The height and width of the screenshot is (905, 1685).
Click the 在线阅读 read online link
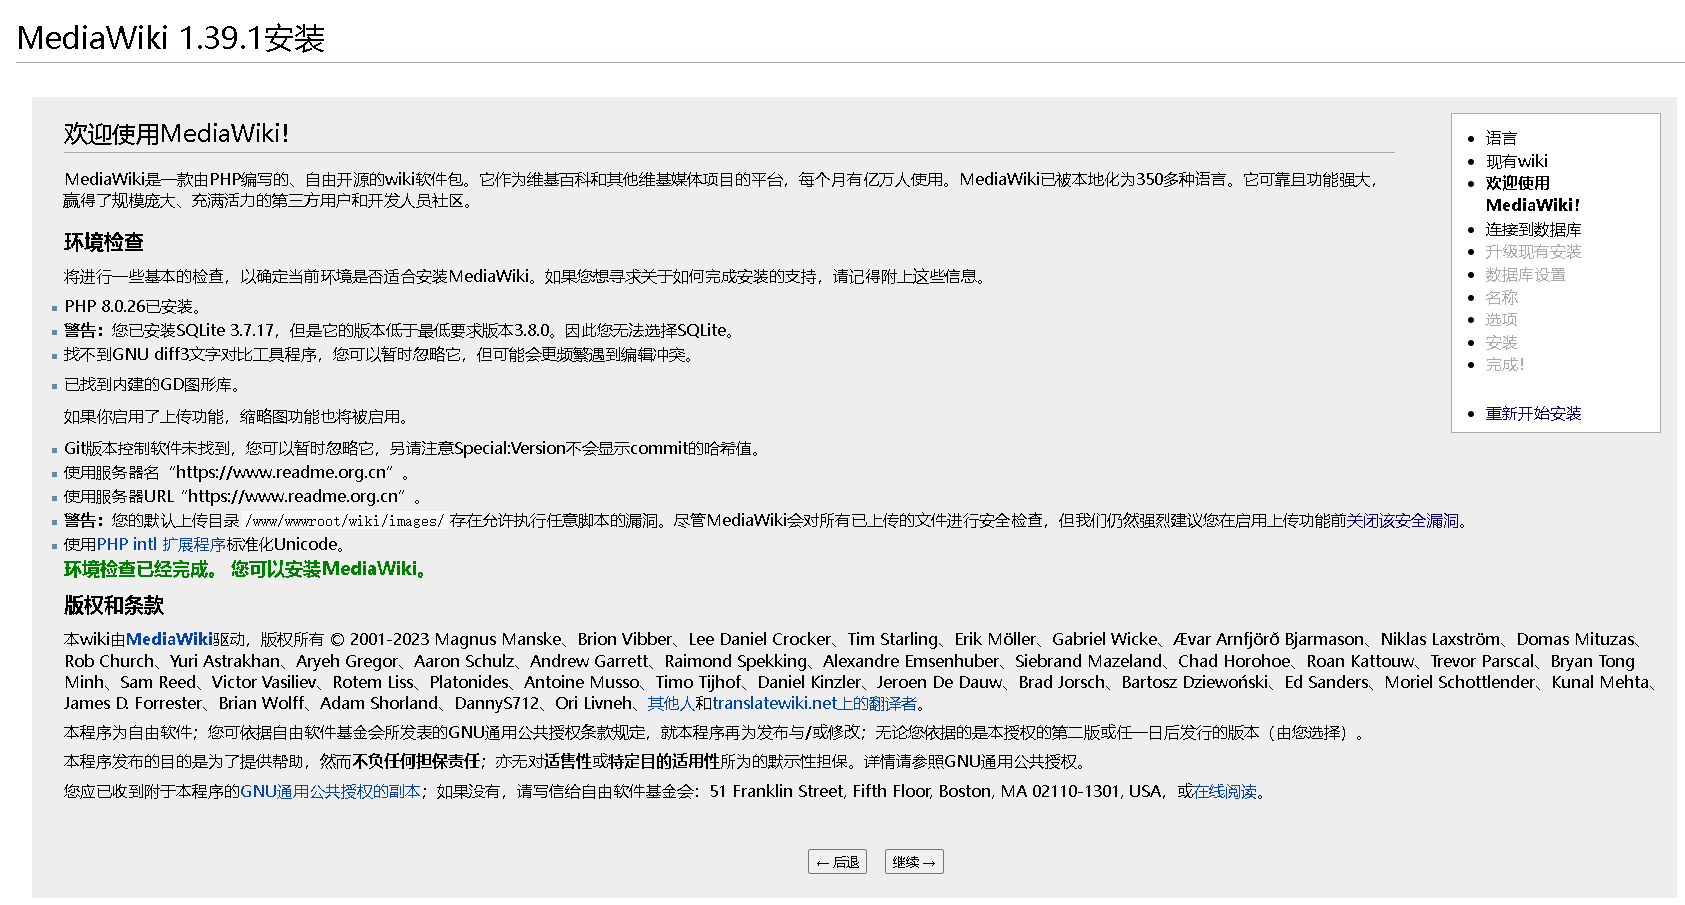(1225, 791)
